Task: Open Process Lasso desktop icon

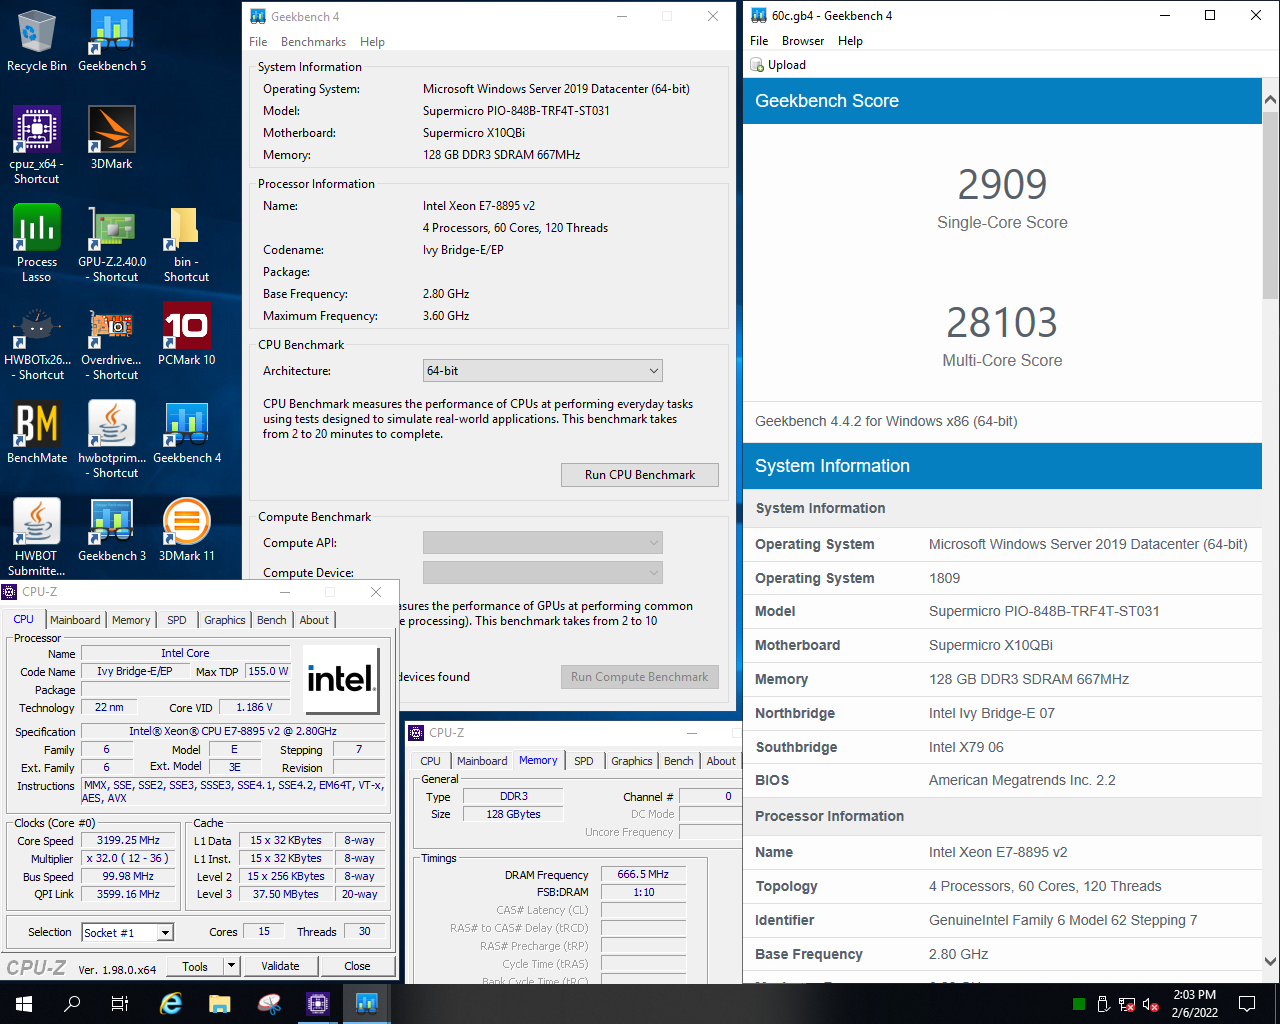Action: coord(37,243)
